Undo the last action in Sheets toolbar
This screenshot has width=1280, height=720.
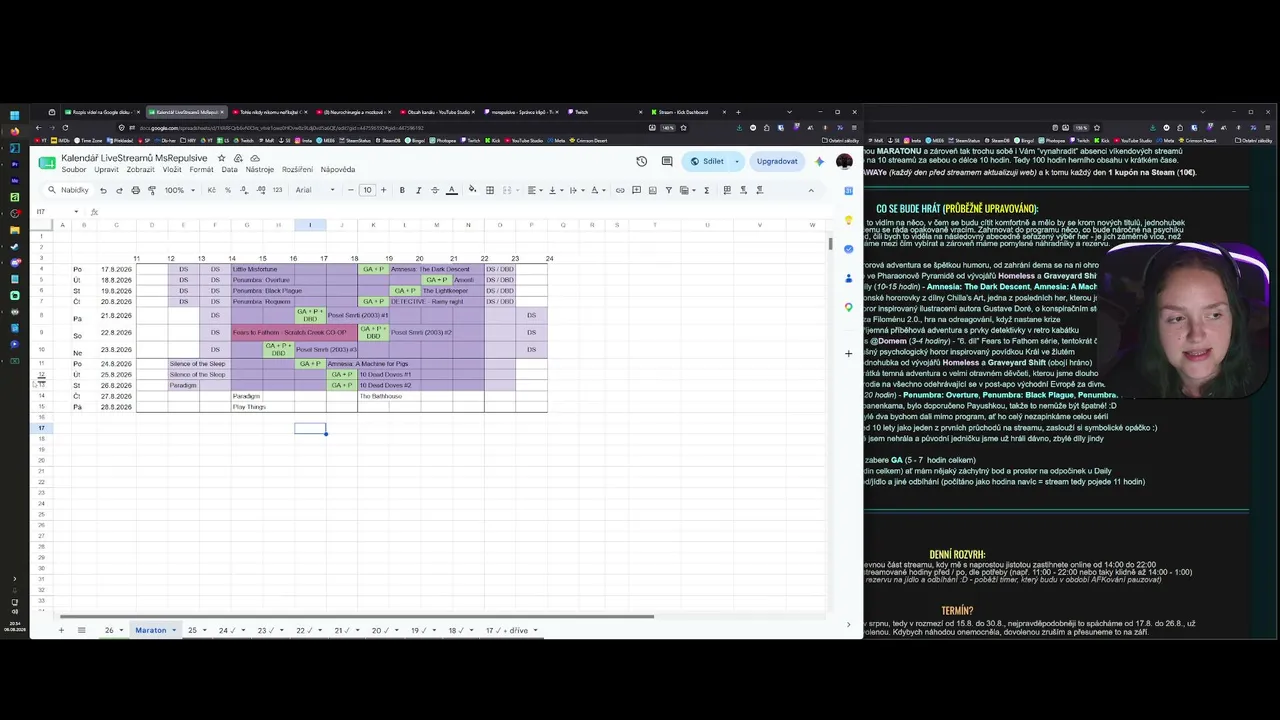tap(103, 190)
